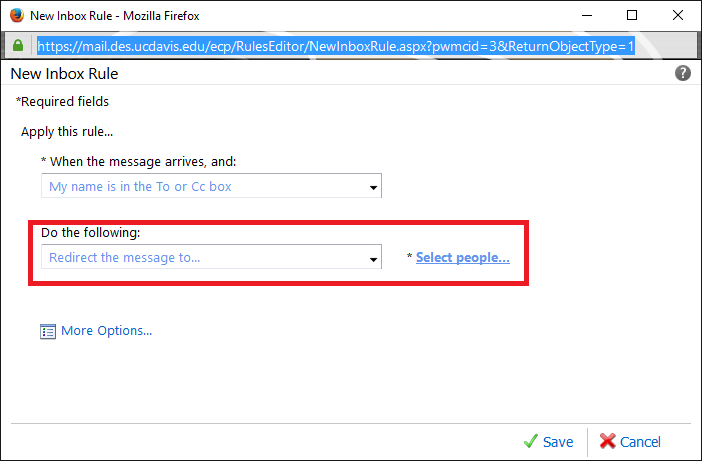Image resolution: width=702 pixels, height=461 pixels.
Task: Open the 'Redirect the message to...' combo box
Action: (x=211, y=257)
